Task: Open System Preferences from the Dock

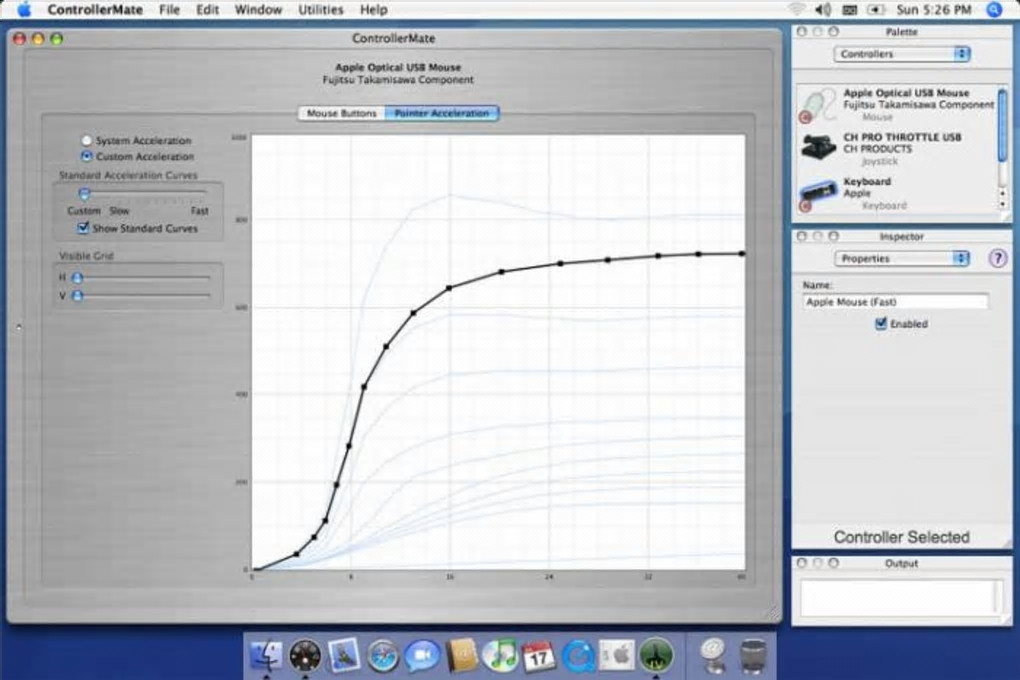Action: (616, 656)
